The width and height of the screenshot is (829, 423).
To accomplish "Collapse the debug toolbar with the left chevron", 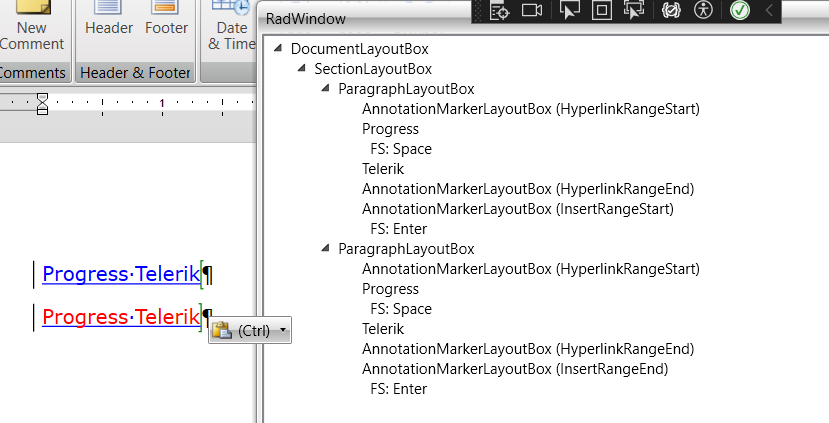I will (x=769, y=10).
